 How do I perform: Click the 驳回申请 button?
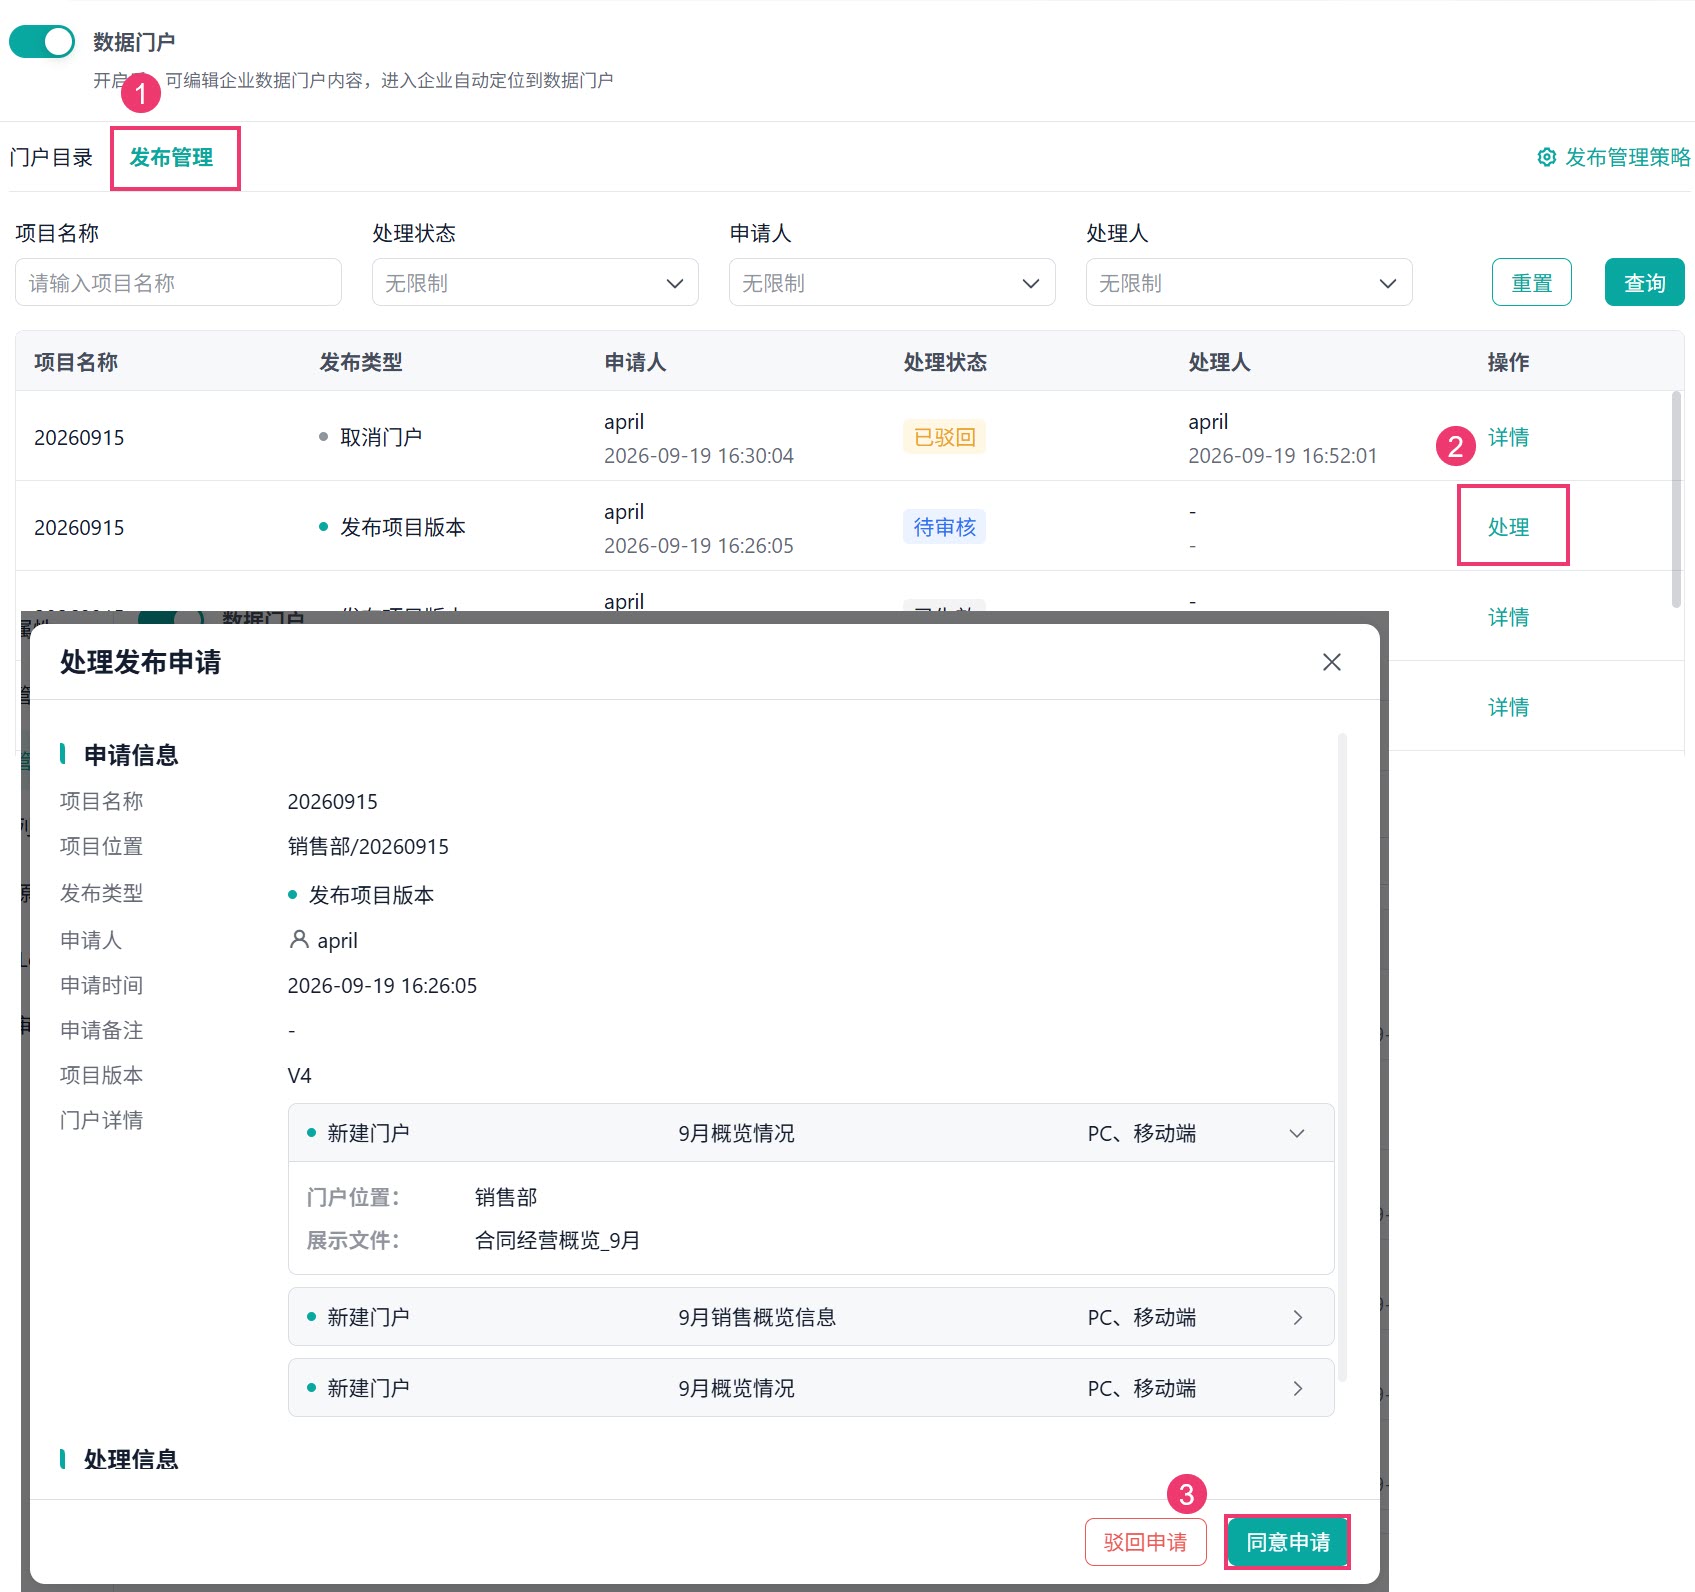[x=1145, y=1542]
